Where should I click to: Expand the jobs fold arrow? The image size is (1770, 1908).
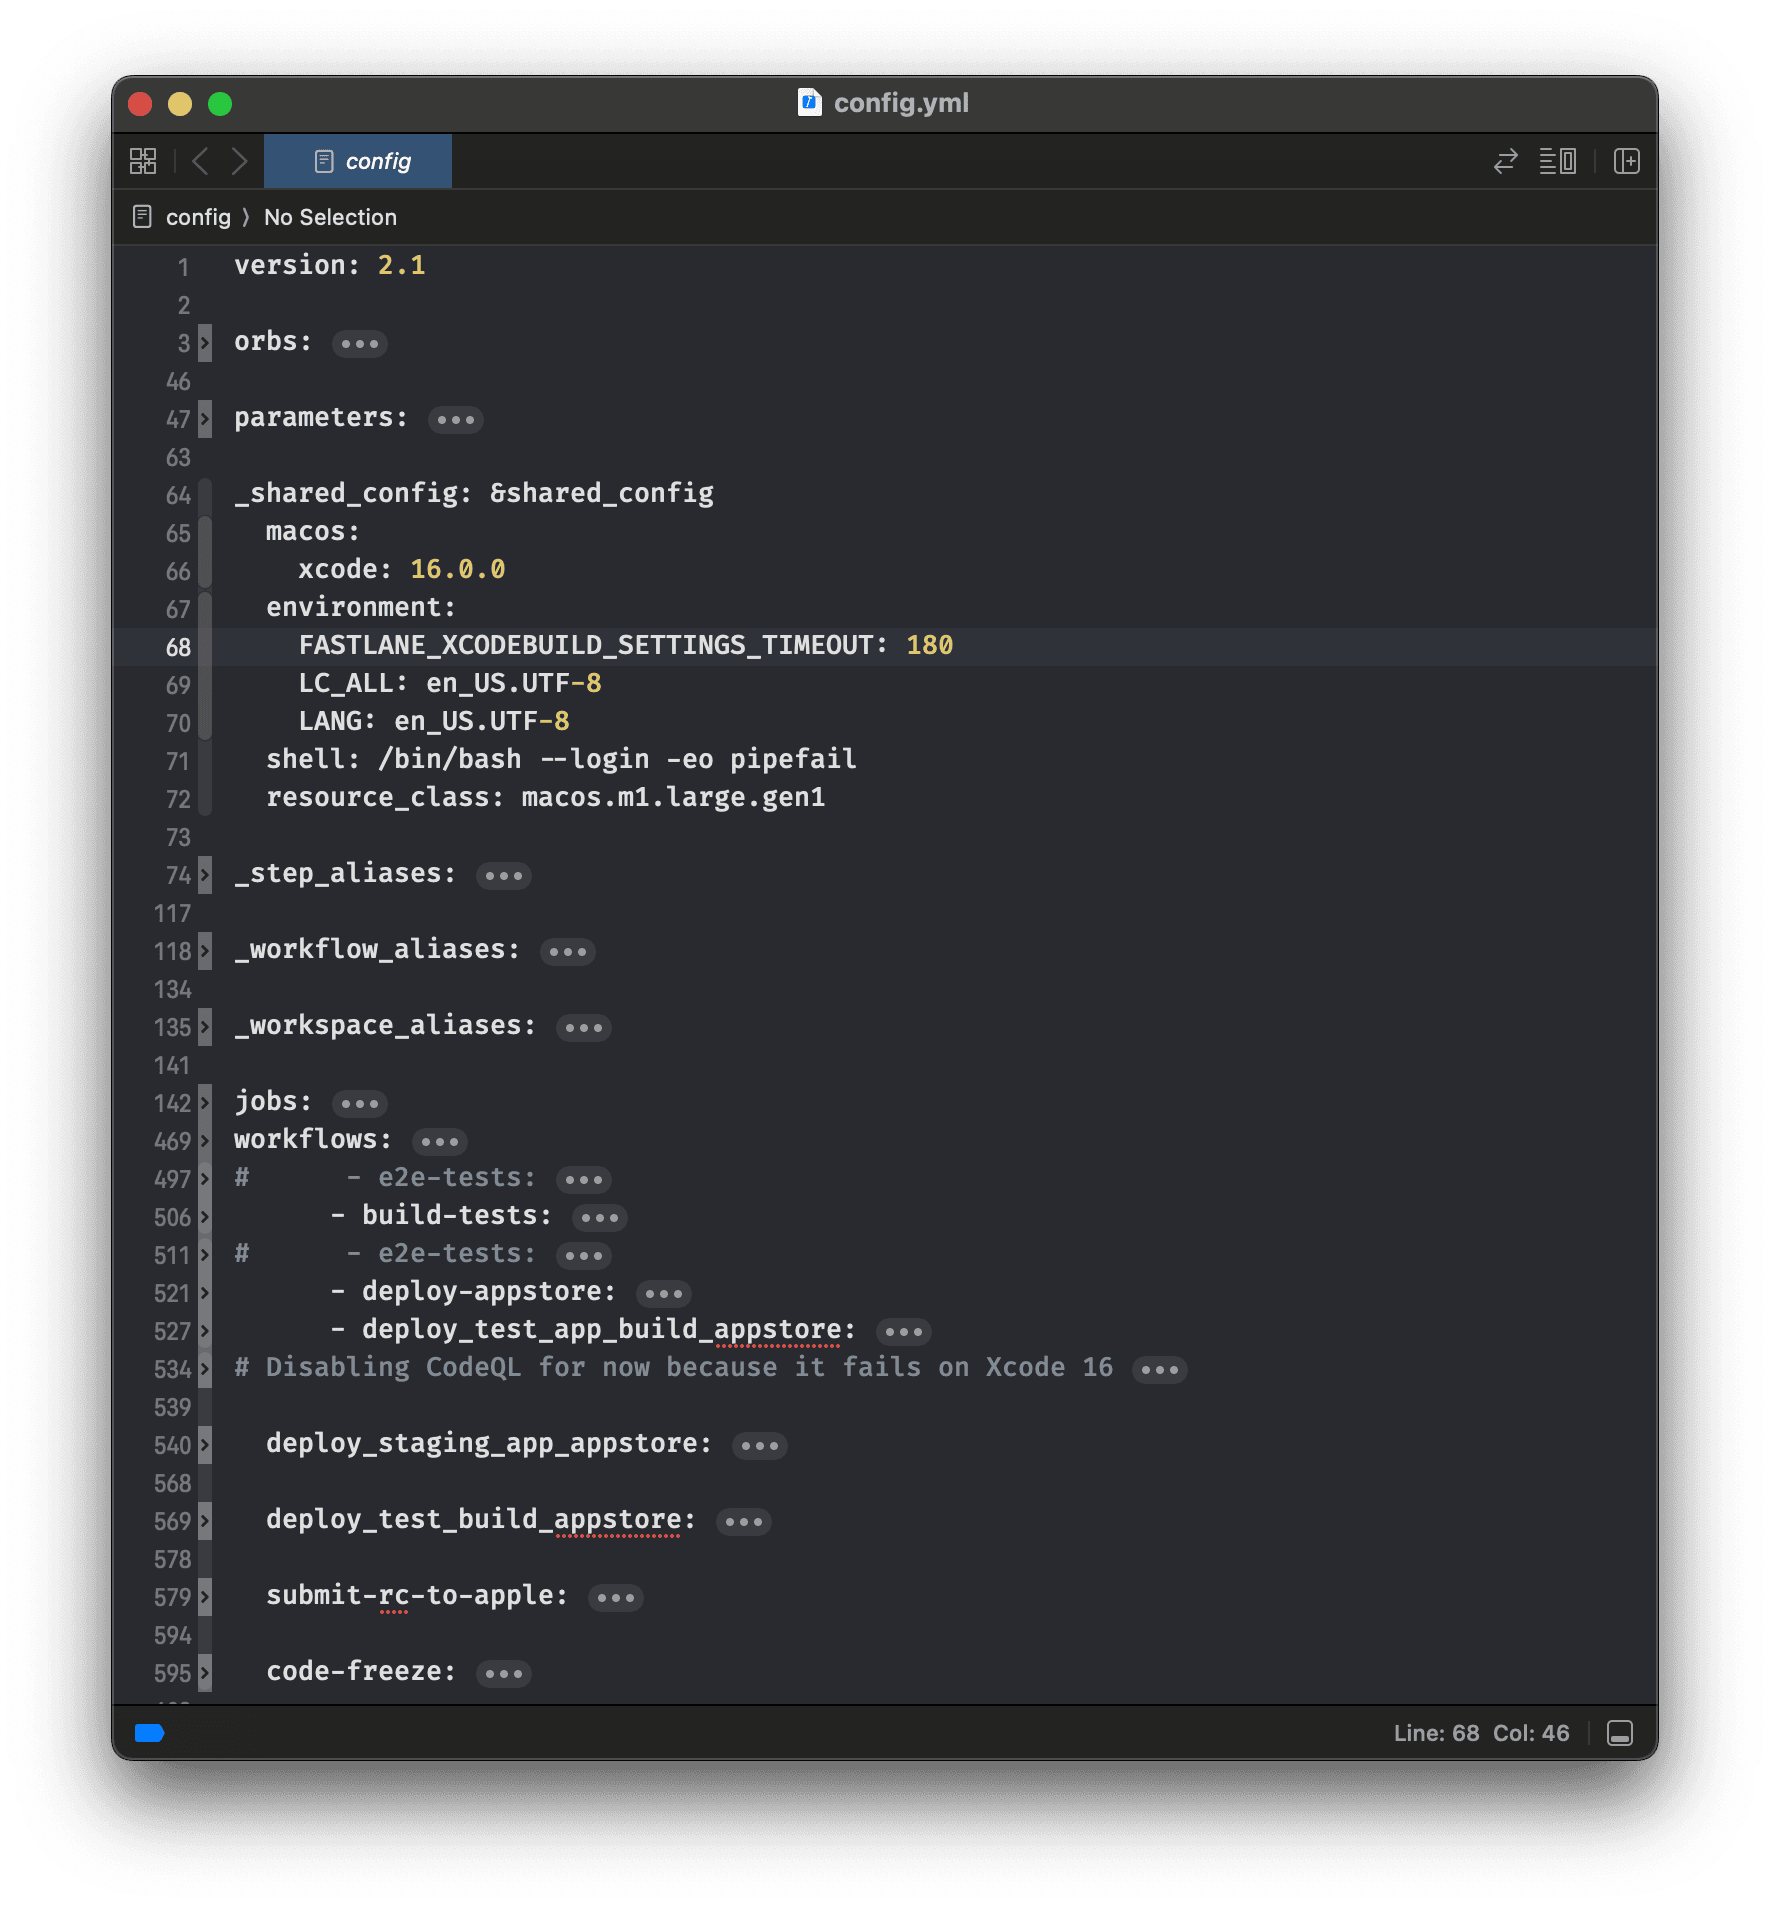[x=205, y=1103]
